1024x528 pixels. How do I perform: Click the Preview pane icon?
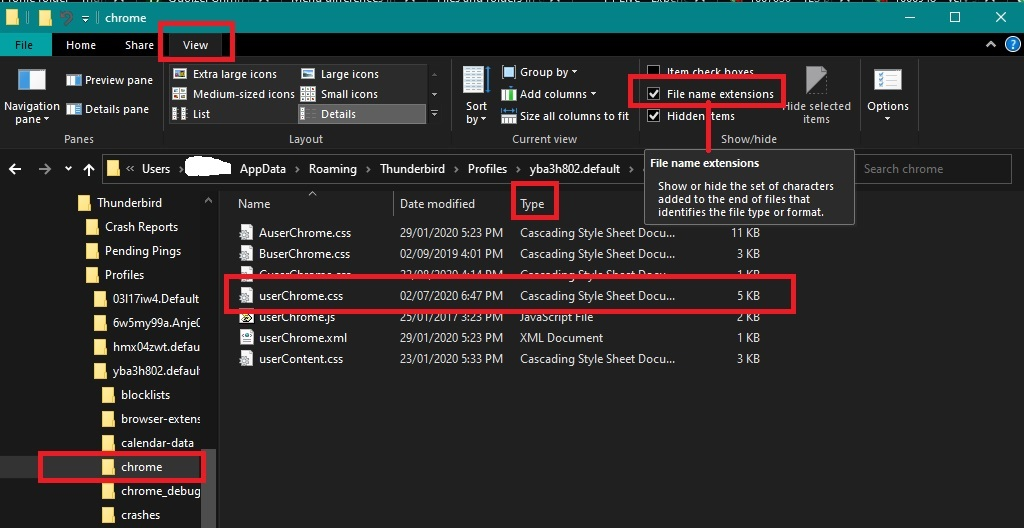tap(74, 80)
